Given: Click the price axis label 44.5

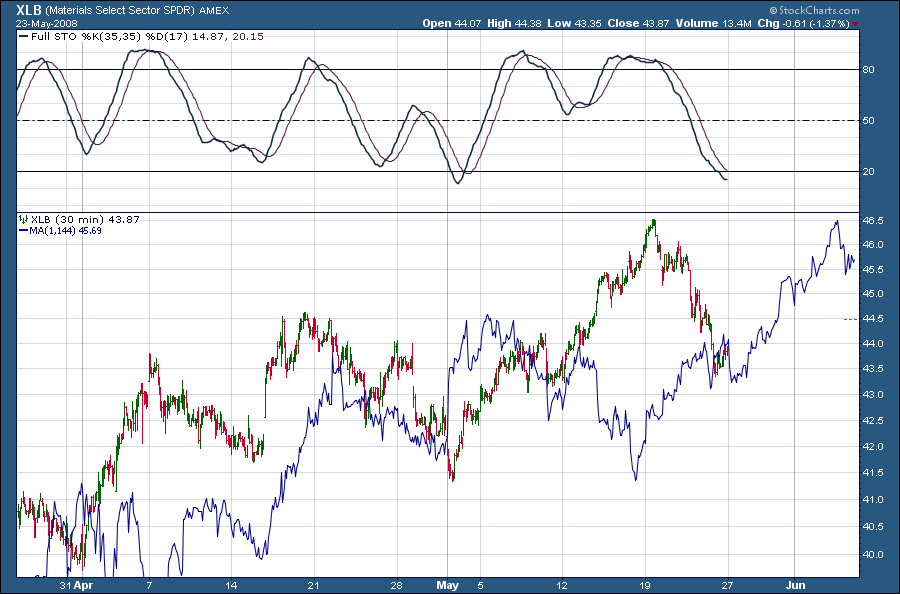Looking at the screenshot, I should [x=872, y=319].
